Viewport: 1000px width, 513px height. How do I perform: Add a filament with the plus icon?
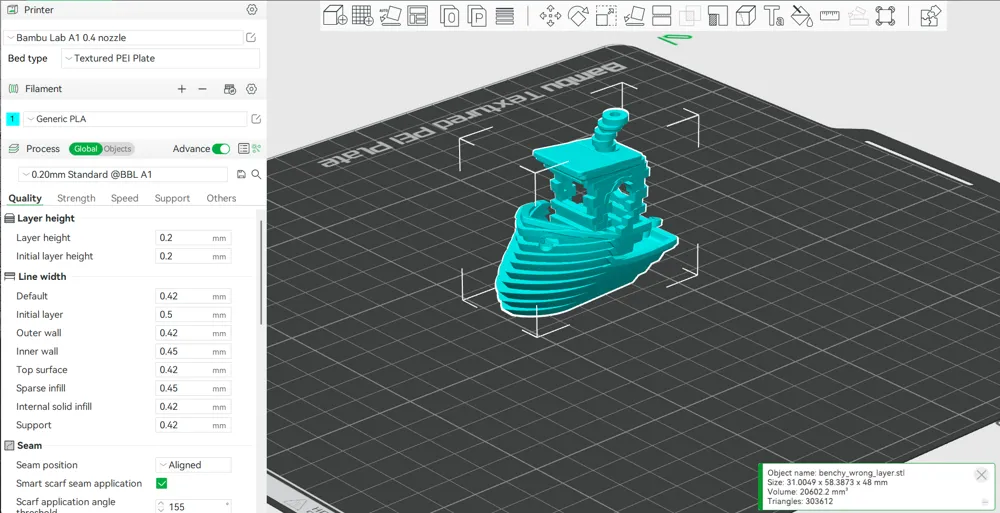[182, 89]
